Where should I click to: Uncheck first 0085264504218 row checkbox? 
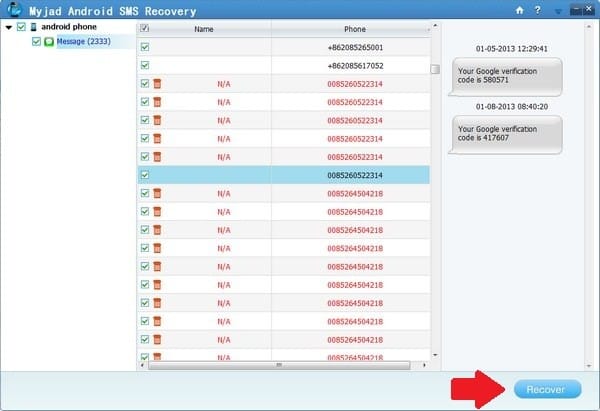coord(145,193)
